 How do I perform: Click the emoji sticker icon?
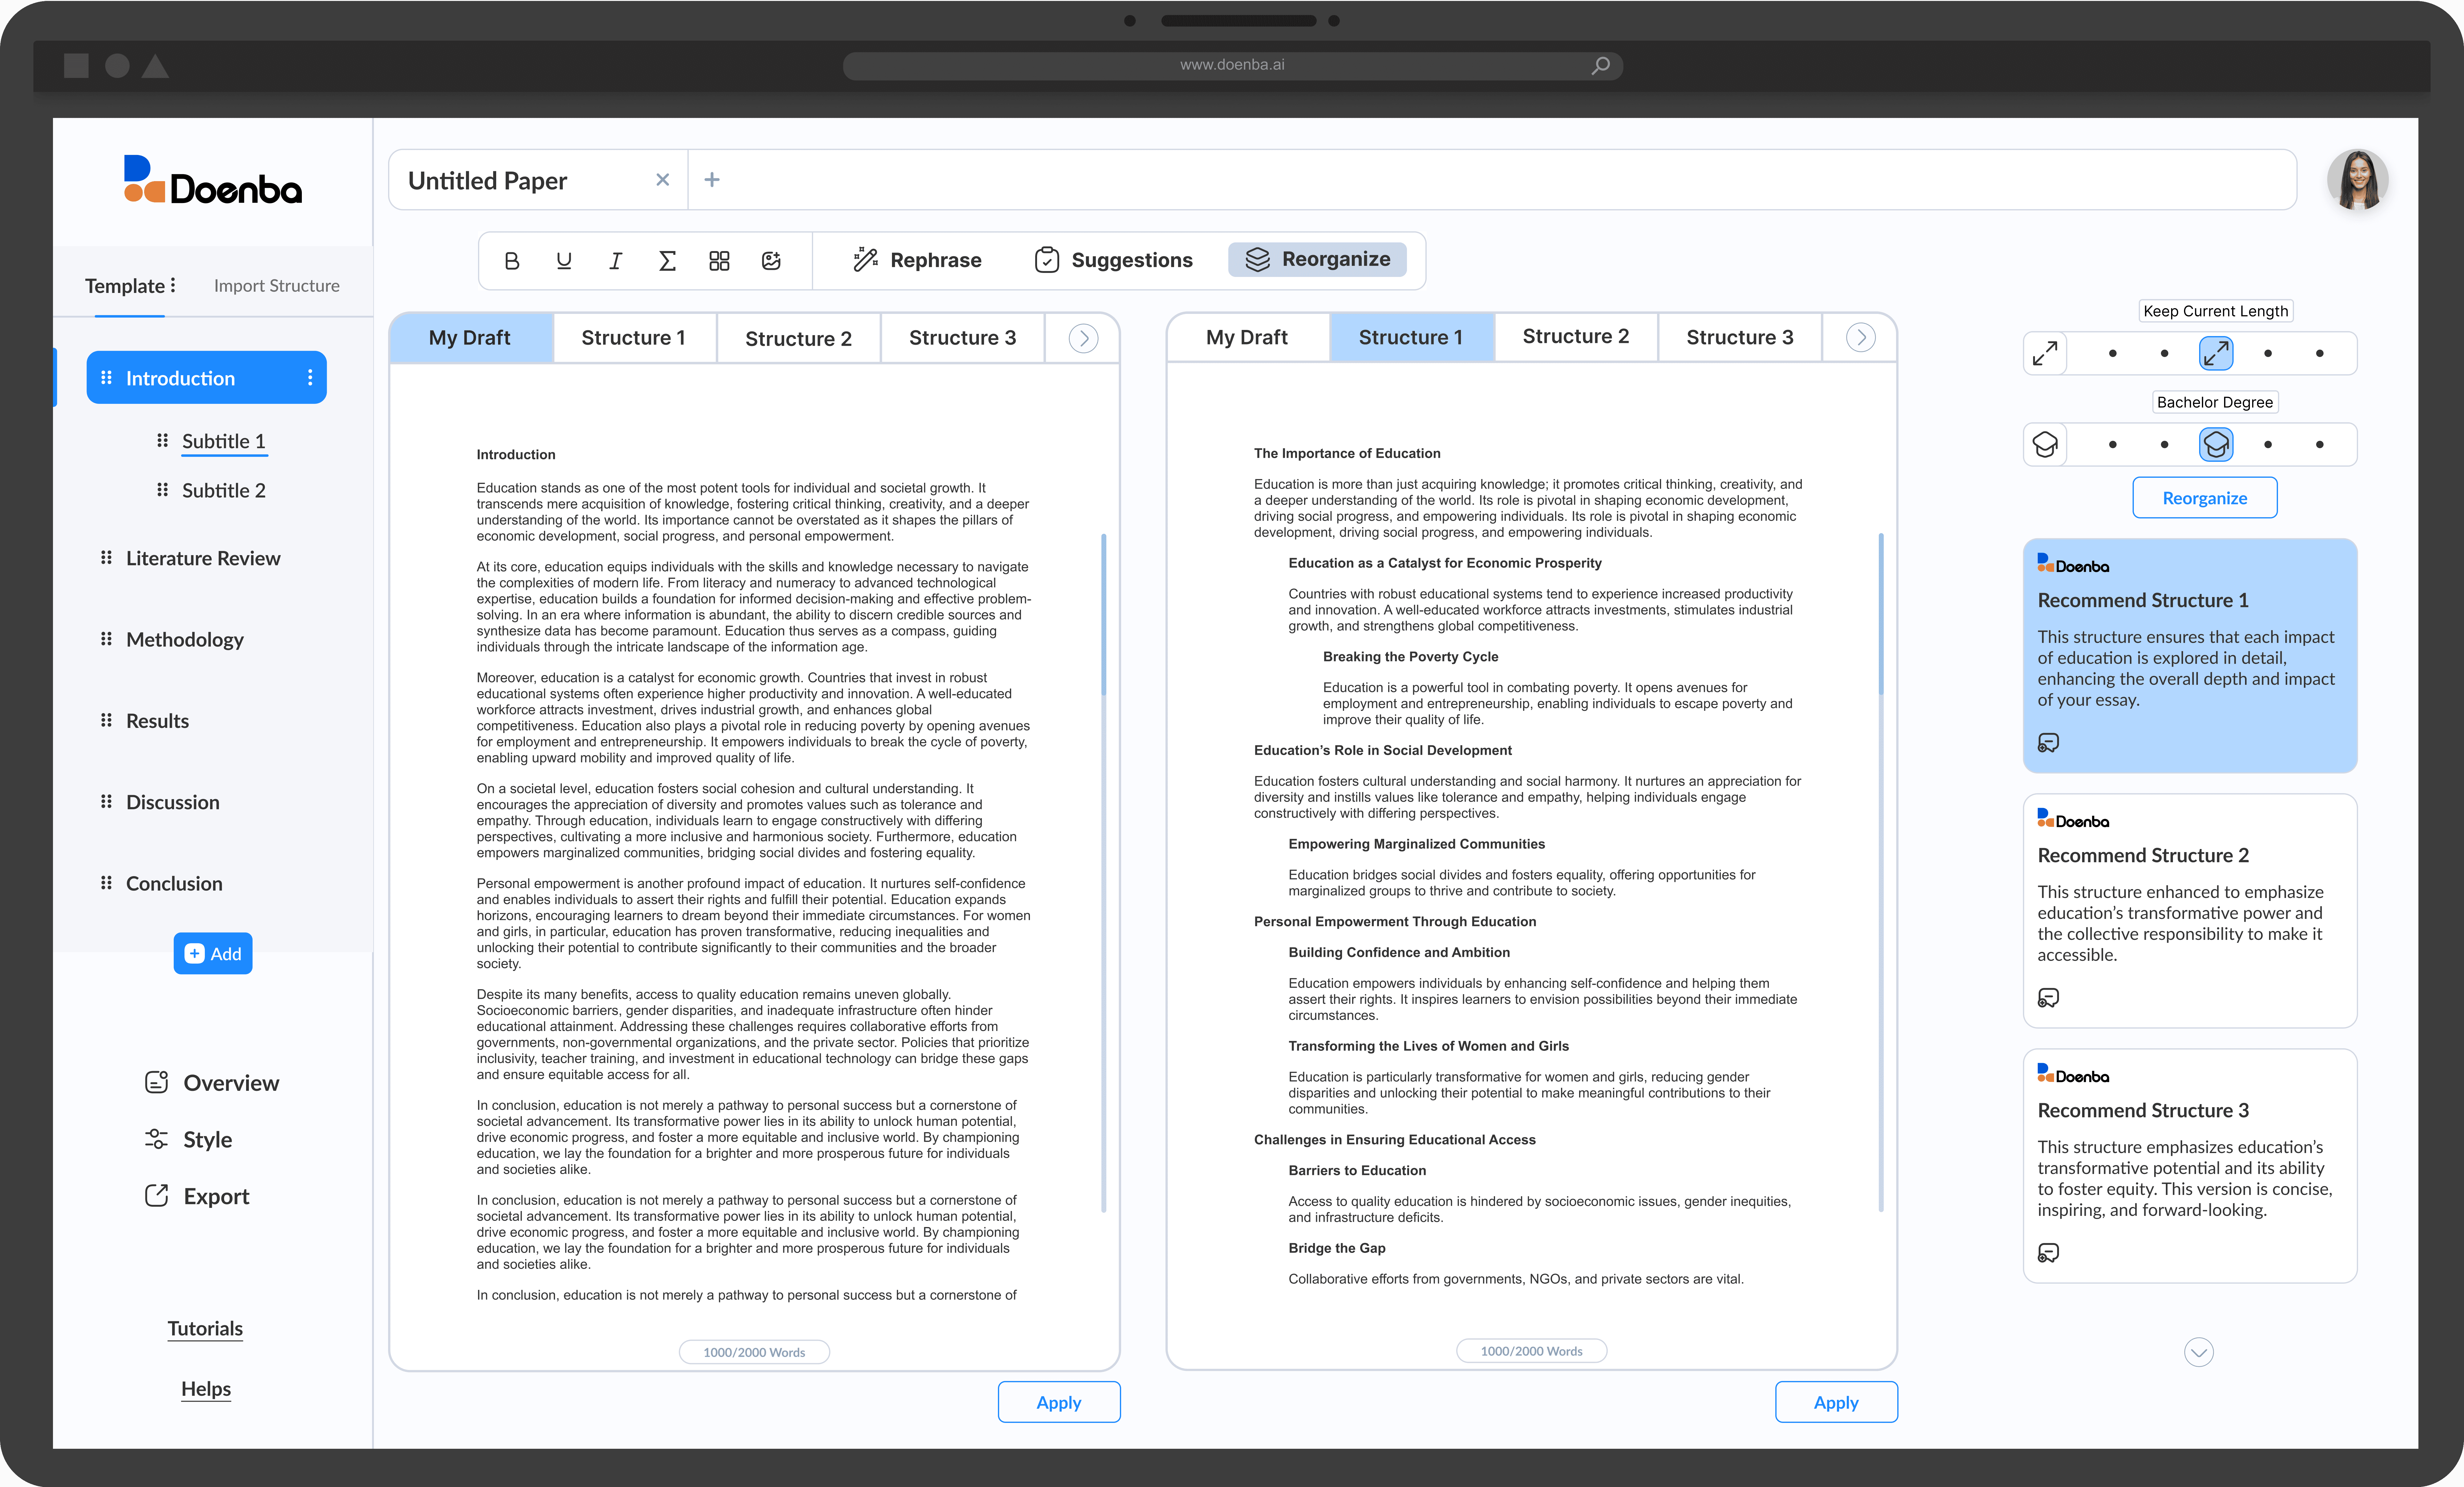771,261
